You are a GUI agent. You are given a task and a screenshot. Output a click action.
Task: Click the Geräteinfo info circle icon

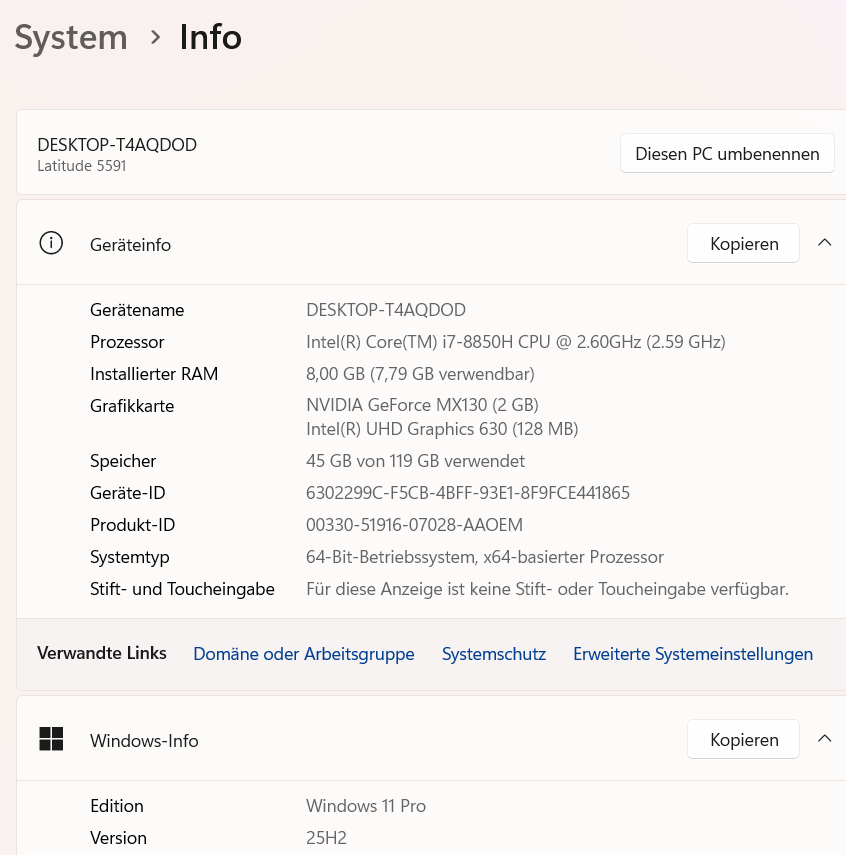51,243
